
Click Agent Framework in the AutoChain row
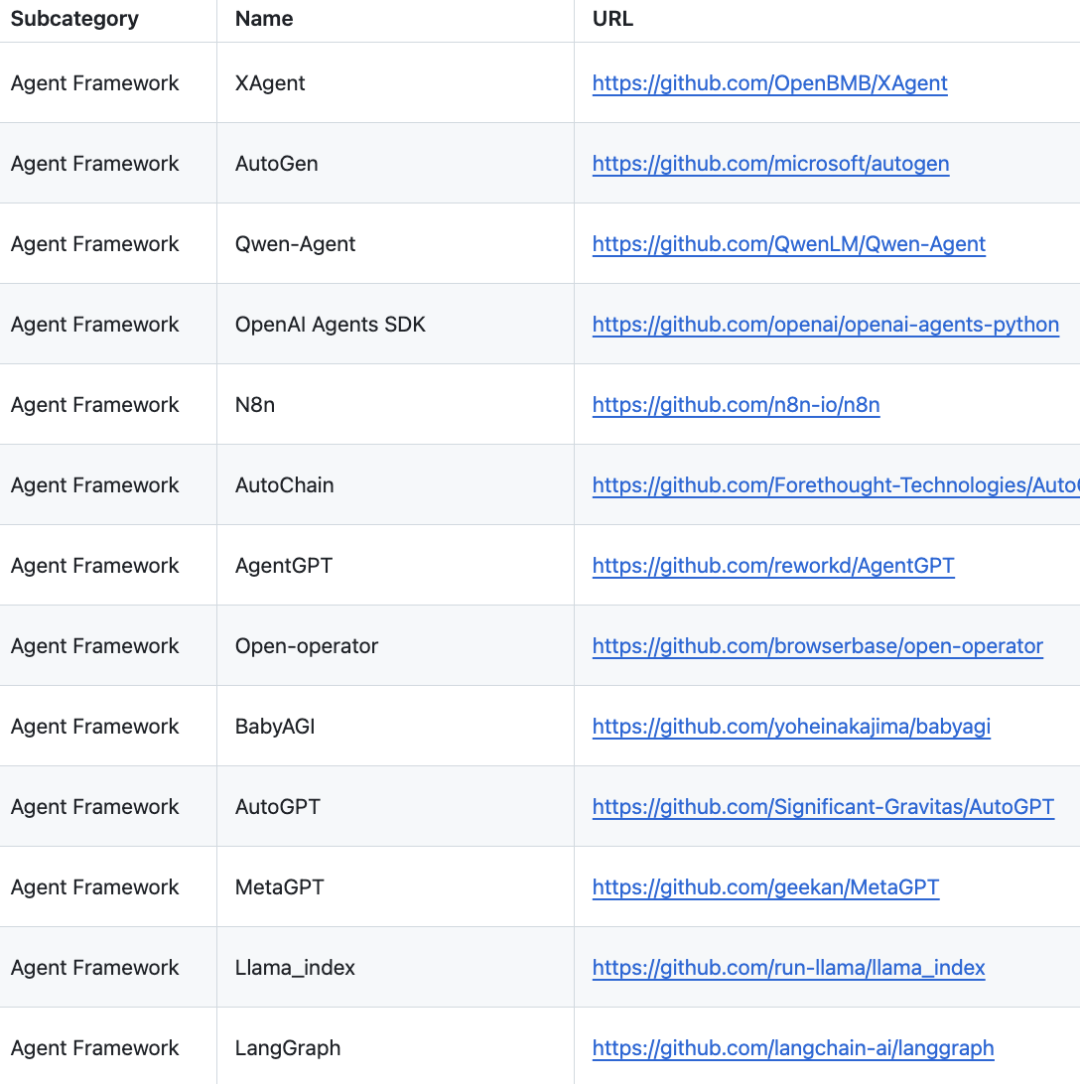click(x=95, y=485)
